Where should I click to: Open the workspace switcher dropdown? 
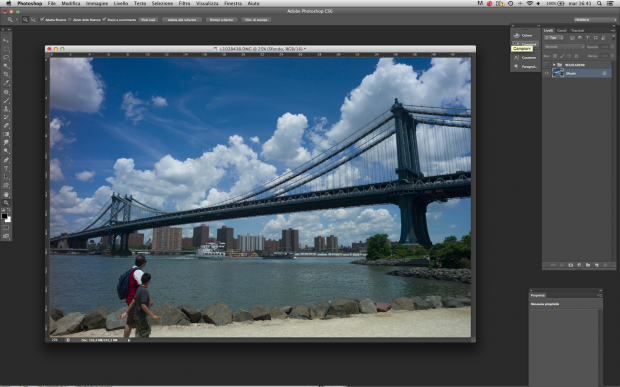tap(594, 19)
